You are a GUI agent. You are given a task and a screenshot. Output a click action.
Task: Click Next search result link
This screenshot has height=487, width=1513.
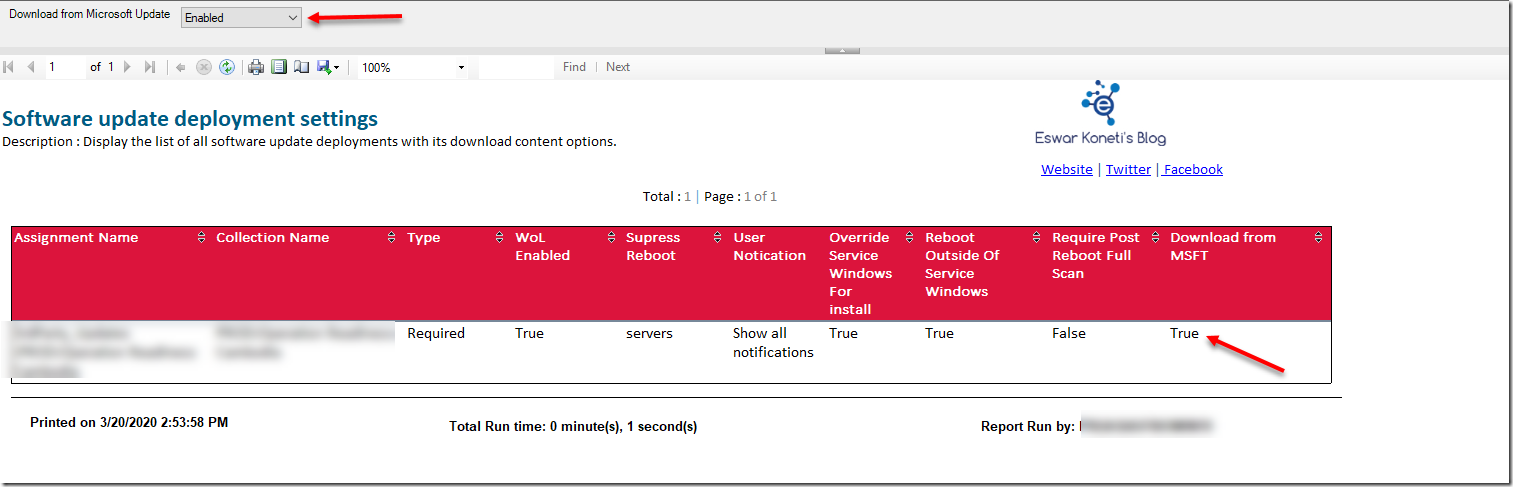point(618,67)
